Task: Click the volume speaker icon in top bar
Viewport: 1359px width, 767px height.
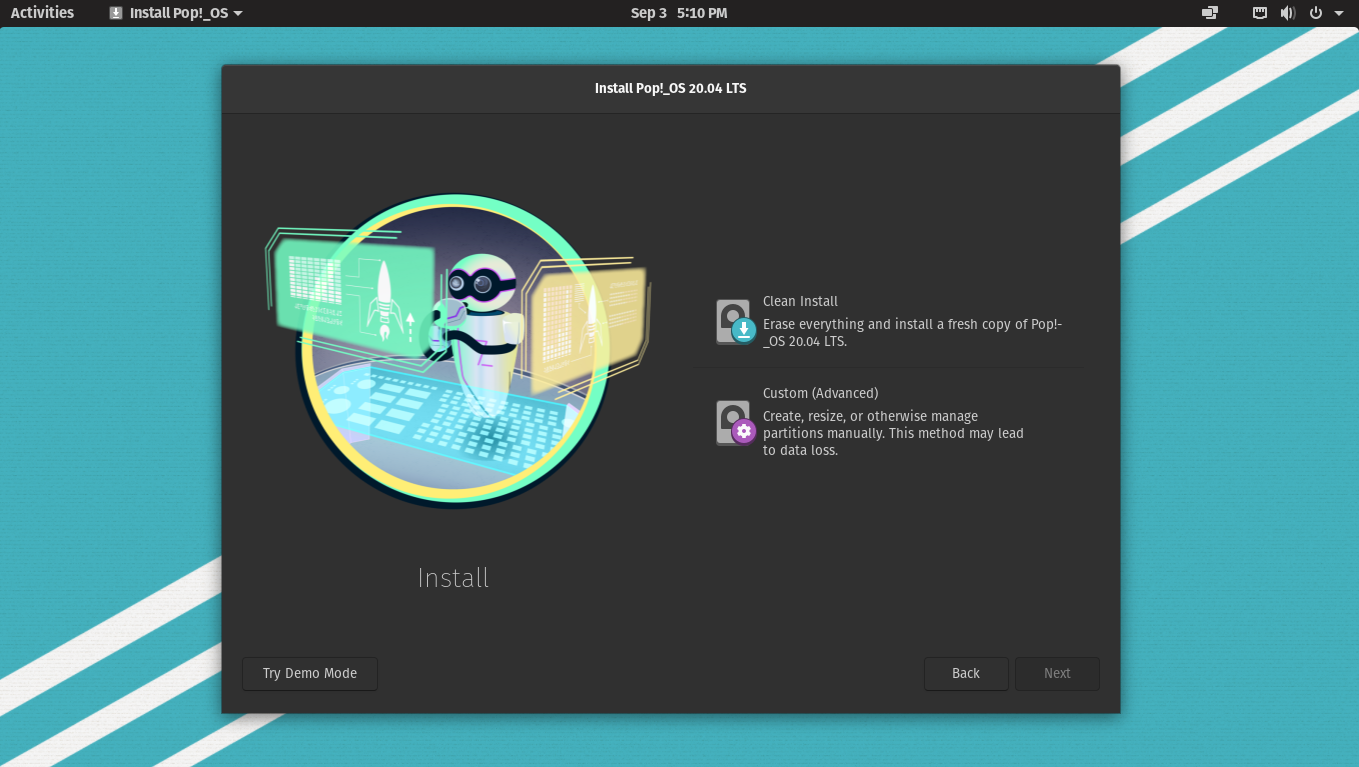Action: (x=1287, y=13)
